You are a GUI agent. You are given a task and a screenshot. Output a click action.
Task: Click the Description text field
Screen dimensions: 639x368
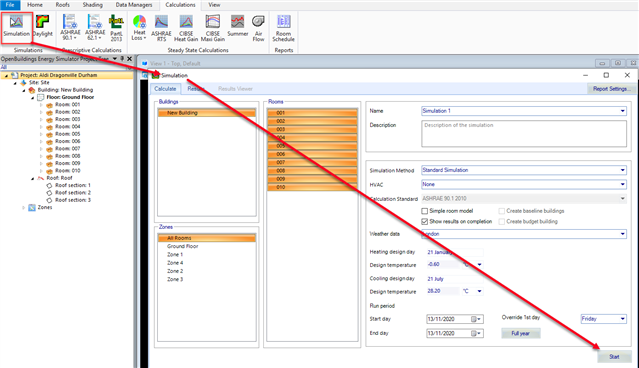pyautogui.click(x=524, y=134)
